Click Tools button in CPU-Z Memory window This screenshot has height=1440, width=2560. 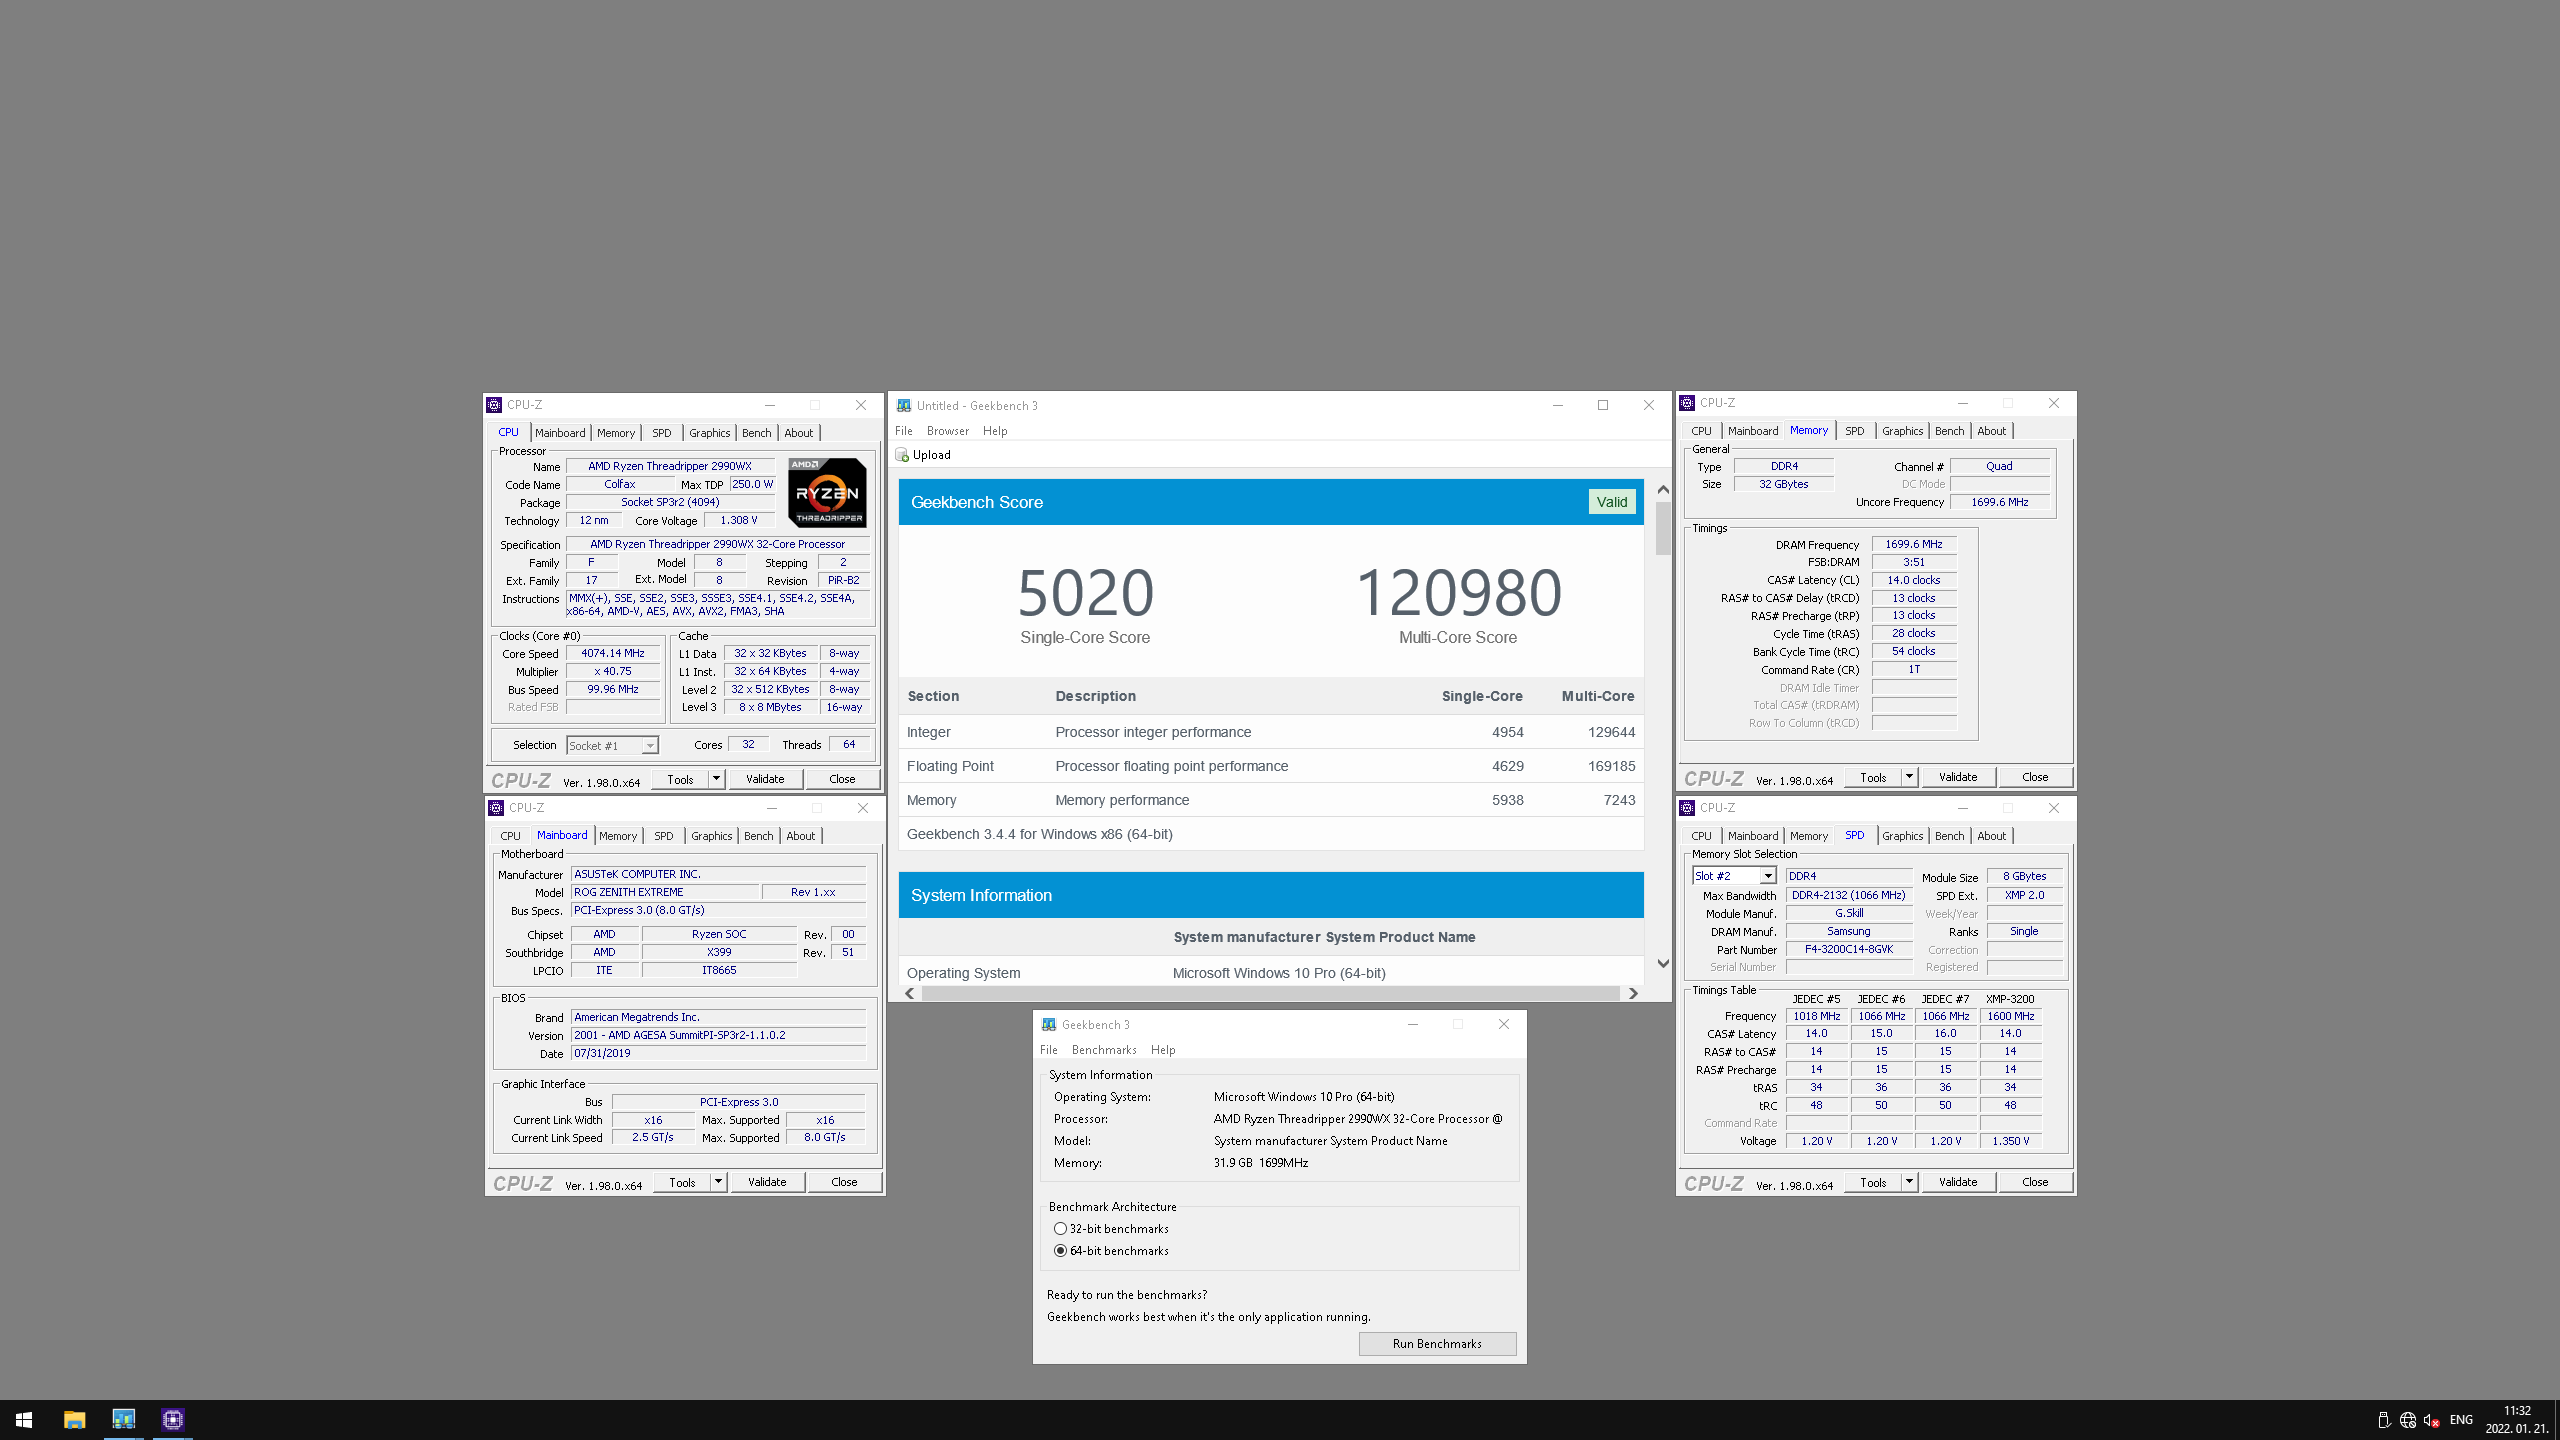point(1873,777)
